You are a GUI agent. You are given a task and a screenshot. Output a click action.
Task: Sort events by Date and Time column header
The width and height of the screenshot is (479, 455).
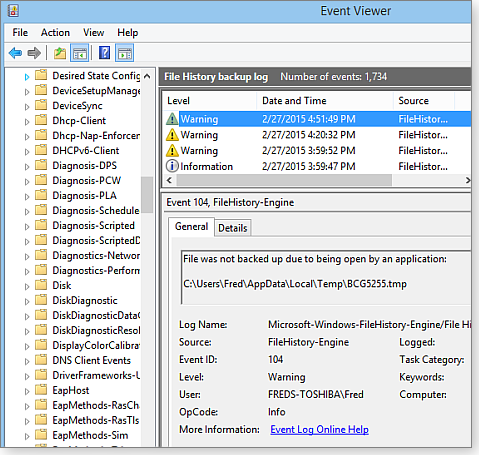(325, 101)
